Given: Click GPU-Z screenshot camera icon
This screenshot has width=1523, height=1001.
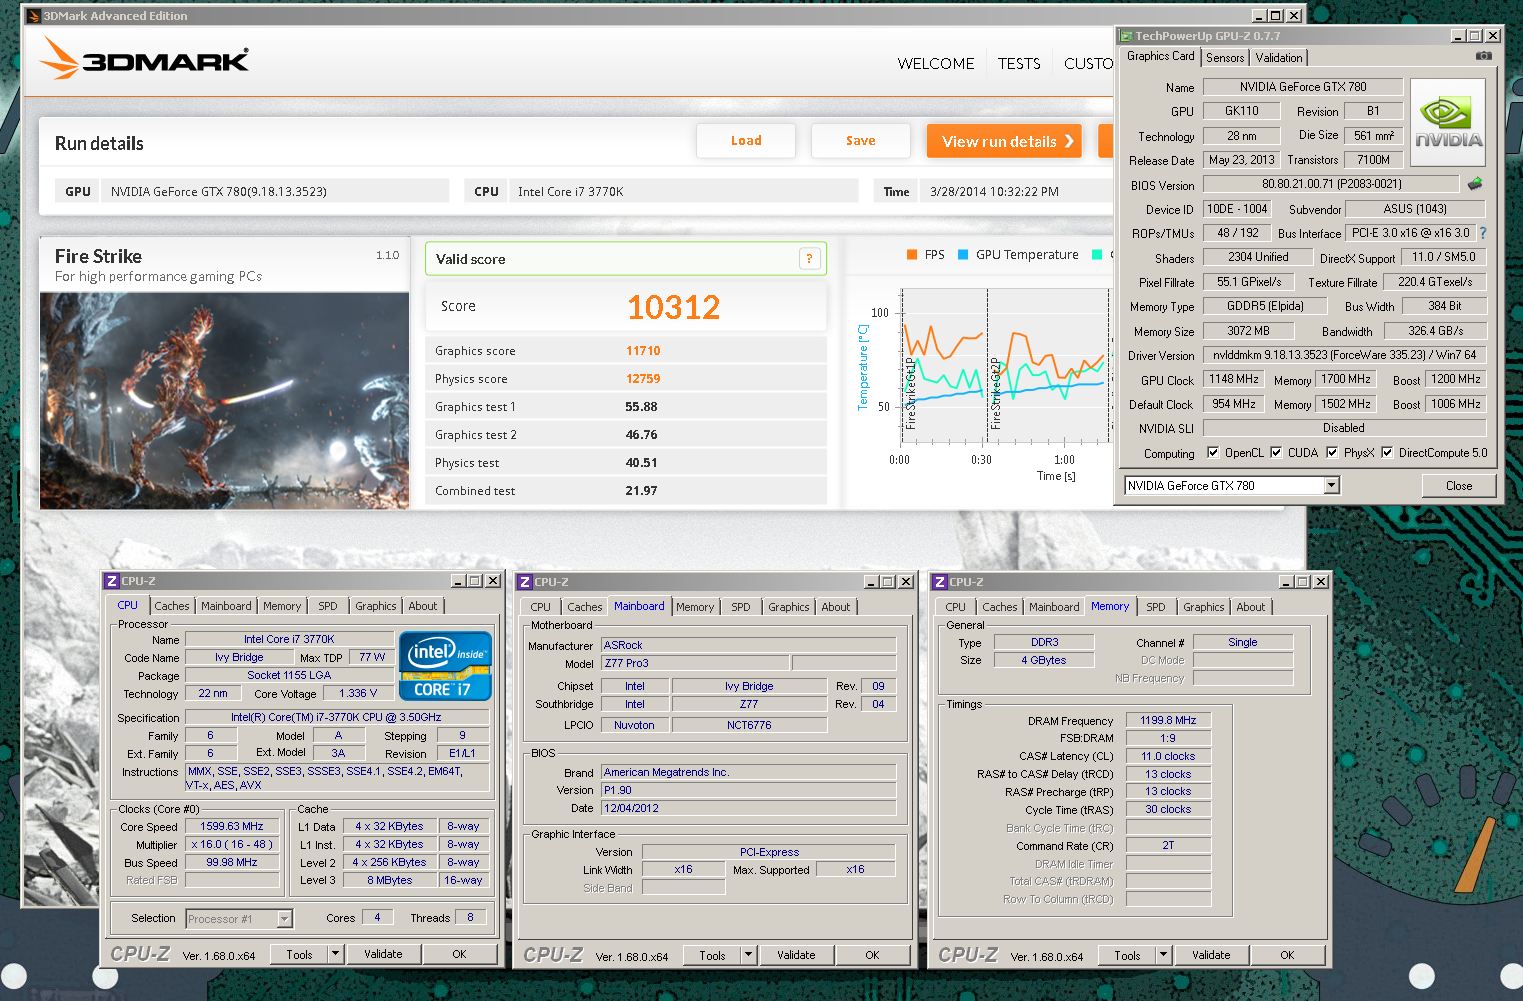Looking at the screenshot, I should [1484, 56].
